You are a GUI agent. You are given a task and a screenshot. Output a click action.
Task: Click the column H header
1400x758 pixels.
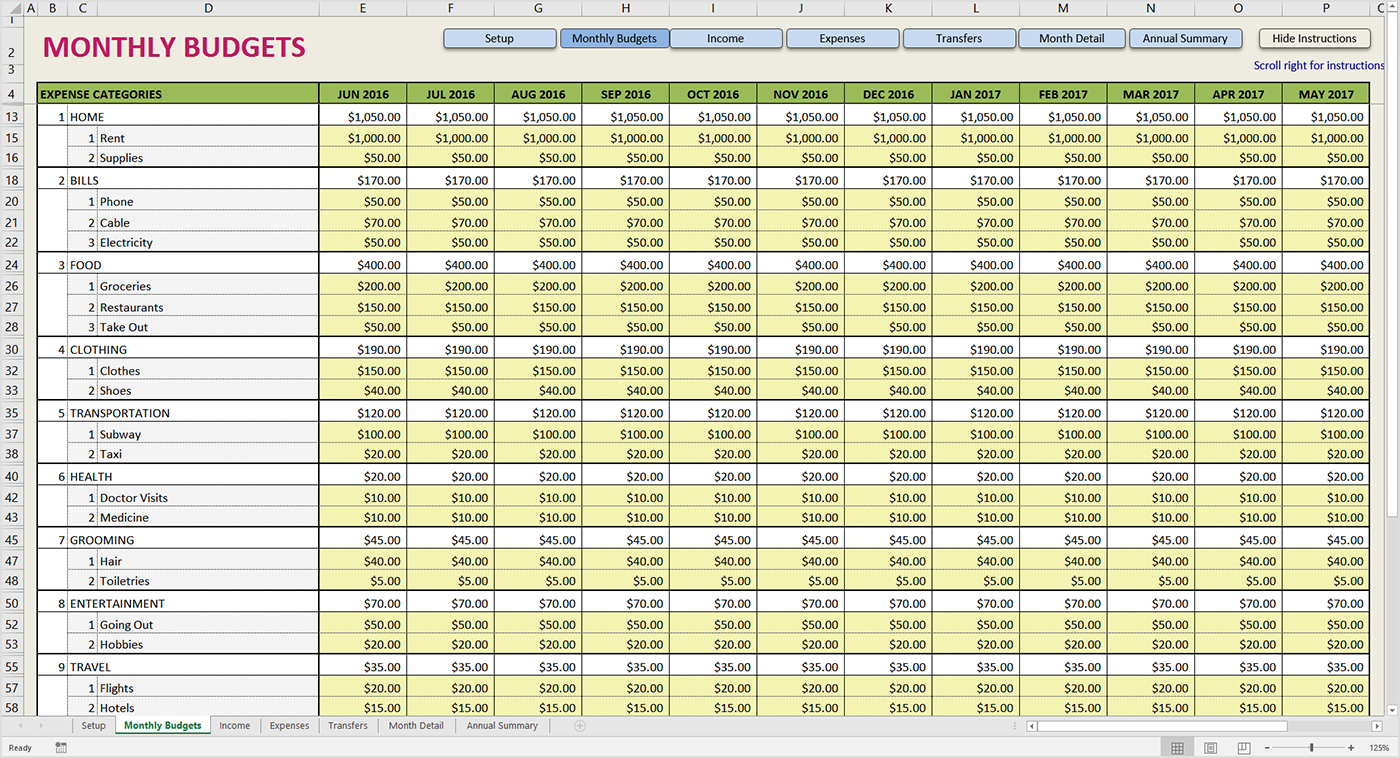pyautogui.click(x=626, y=9)
